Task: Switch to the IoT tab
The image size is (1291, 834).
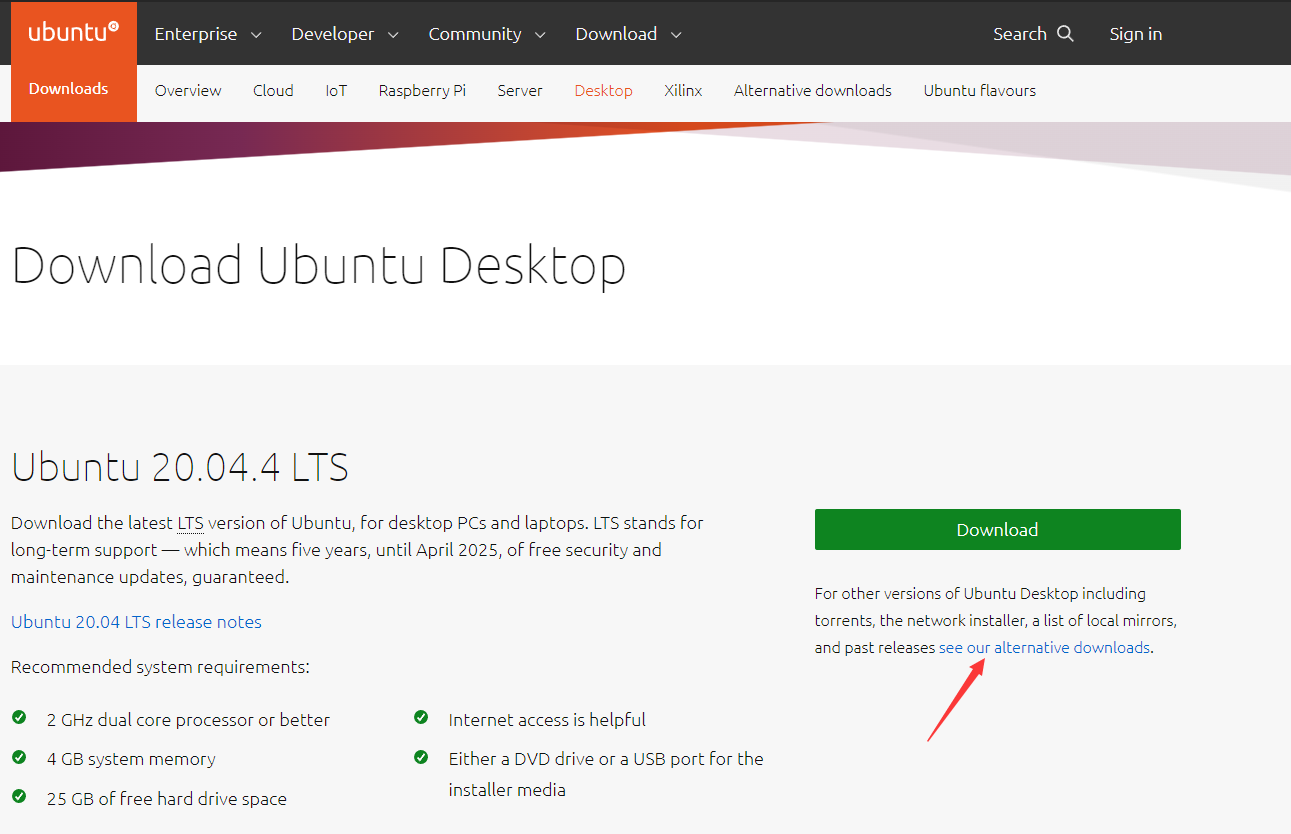Action: click(x=336, y=91)
